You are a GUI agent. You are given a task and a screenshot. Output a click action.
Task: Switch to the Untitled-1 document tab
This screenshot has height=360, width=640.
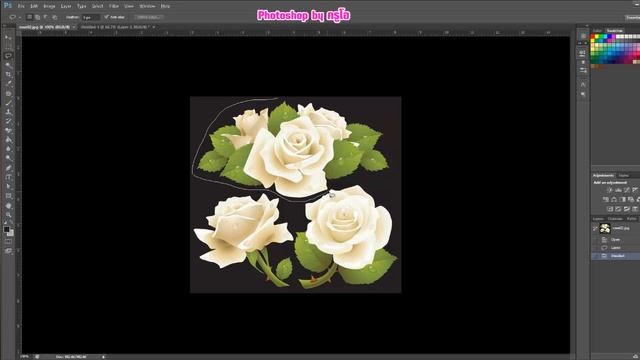pyautogui.click(x=115, y=27)
